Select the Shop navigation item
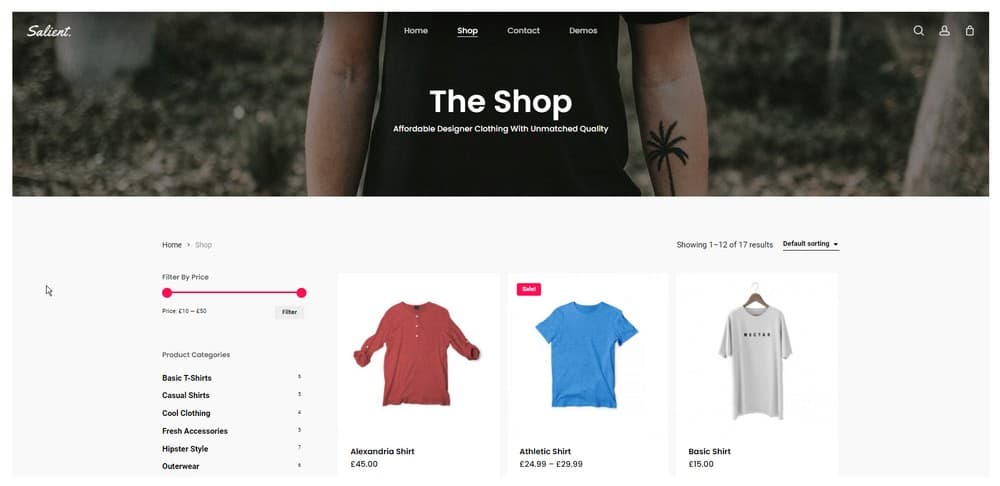The height and width of the screenshot is (486, 1000). click(x=467, y=31)
